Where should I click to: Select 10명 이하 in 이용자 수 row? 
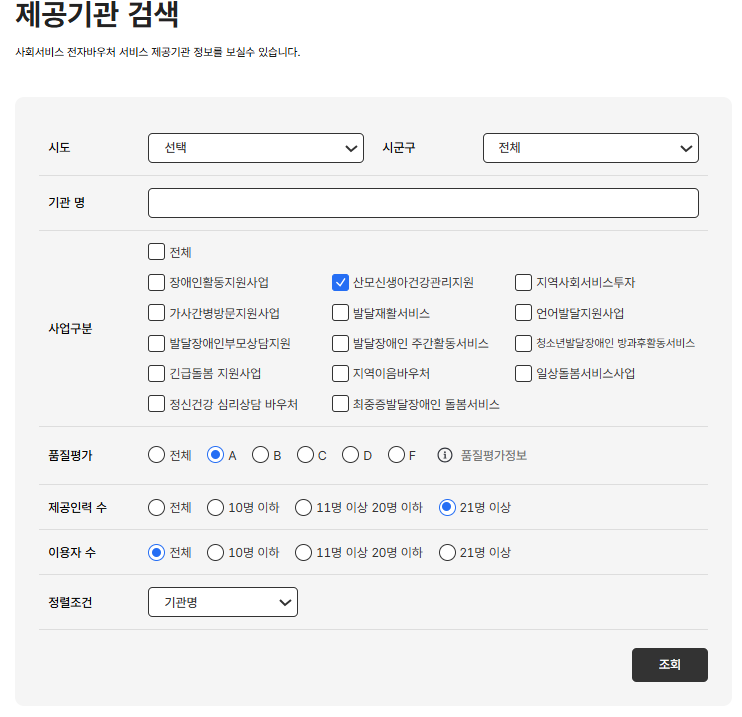point(215,552)
